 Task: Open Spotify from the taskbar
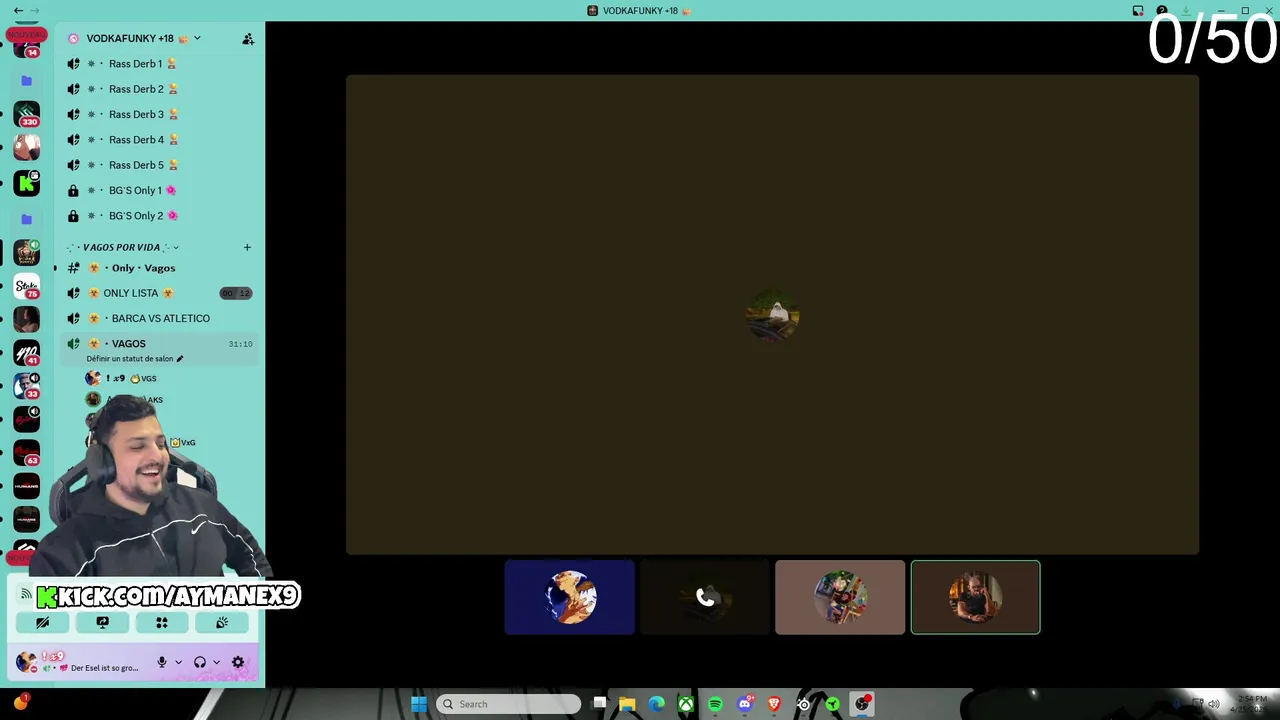click(715, 704)
